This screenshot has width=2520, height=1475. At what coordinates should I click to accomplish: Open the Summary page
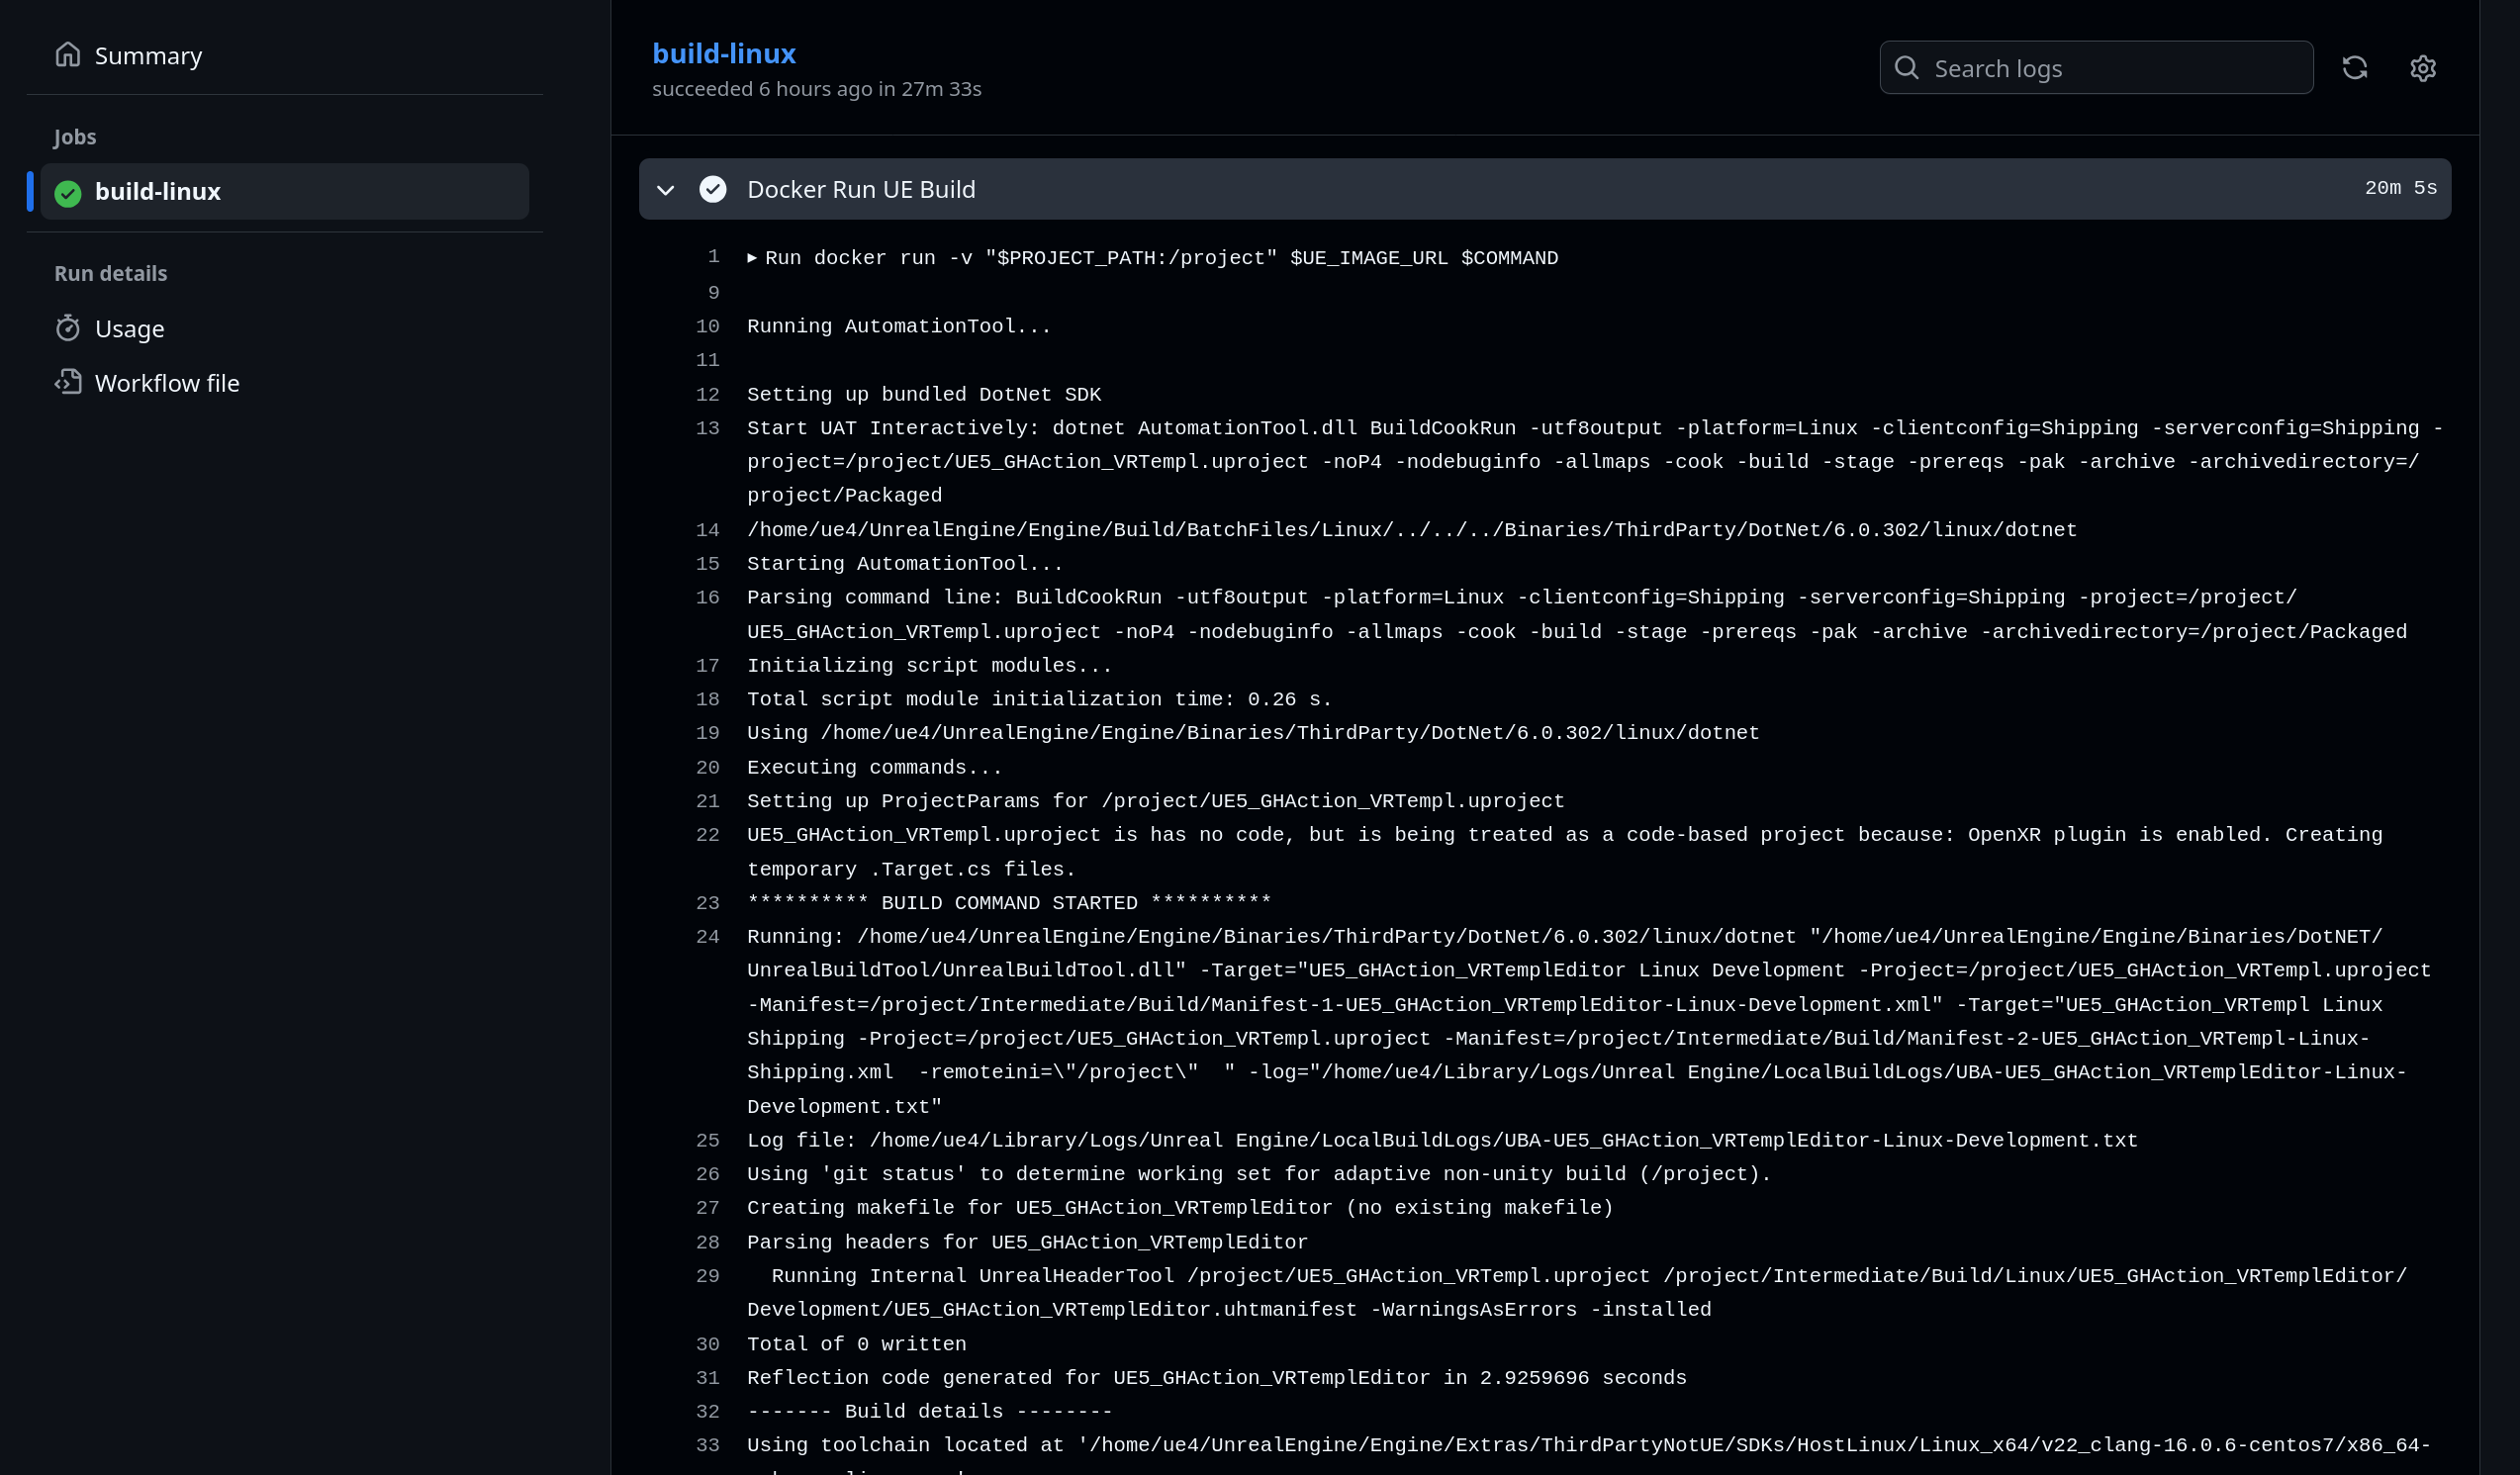[148, 56]
